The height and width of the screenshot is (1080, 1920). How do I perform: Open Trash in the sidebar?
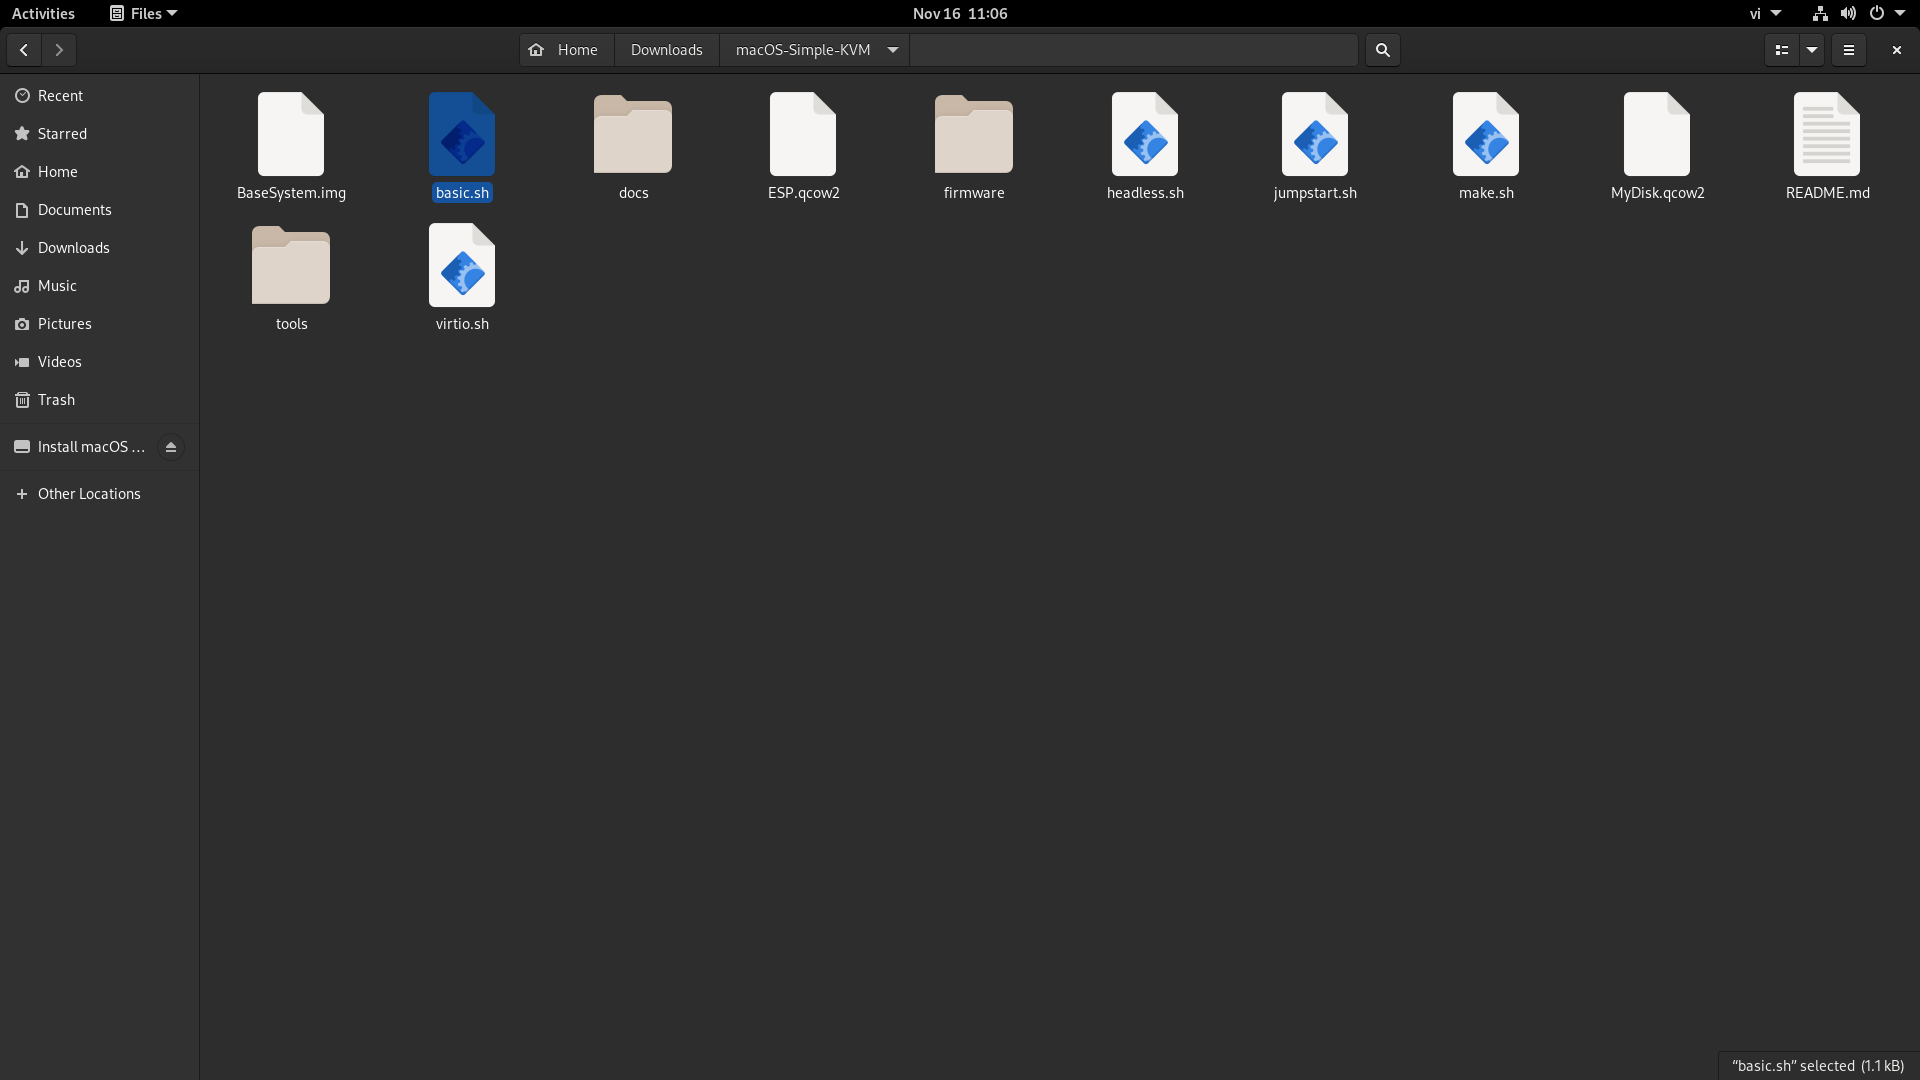tap(56, 400)
